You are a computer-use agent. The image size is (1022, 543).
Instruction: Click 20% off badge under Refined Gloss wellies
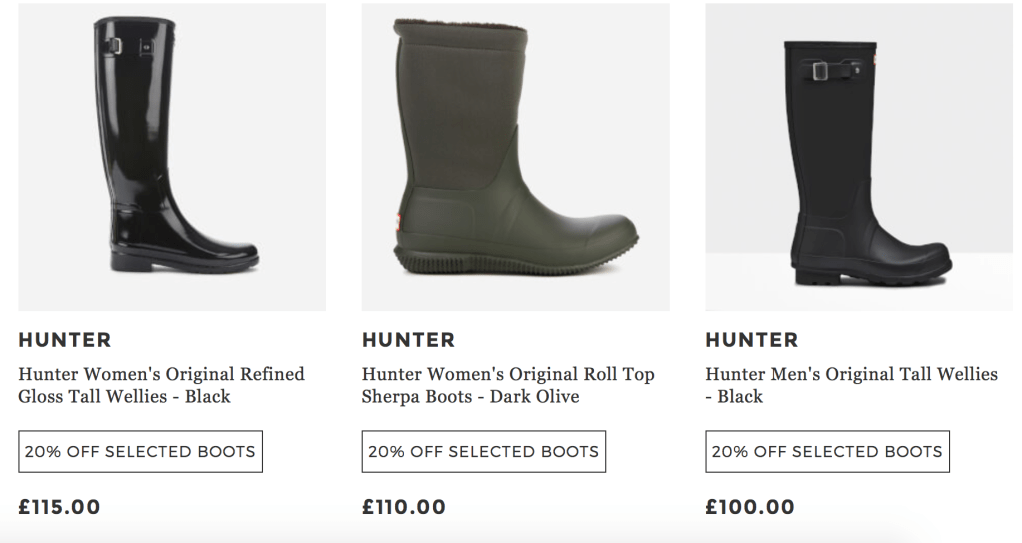tap(140, 452)
